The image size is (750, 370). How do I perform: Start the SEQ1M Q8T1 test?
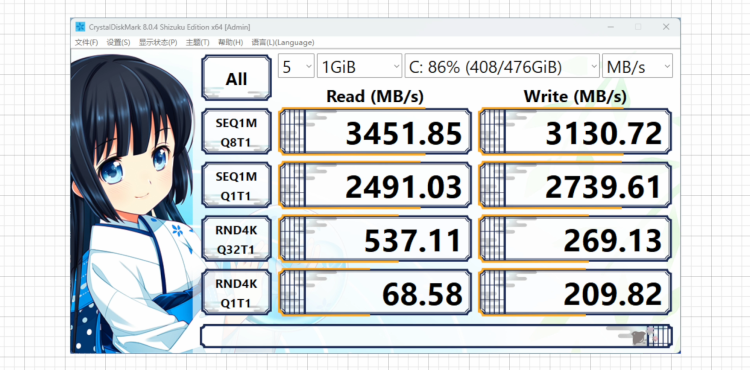(236, 131)
